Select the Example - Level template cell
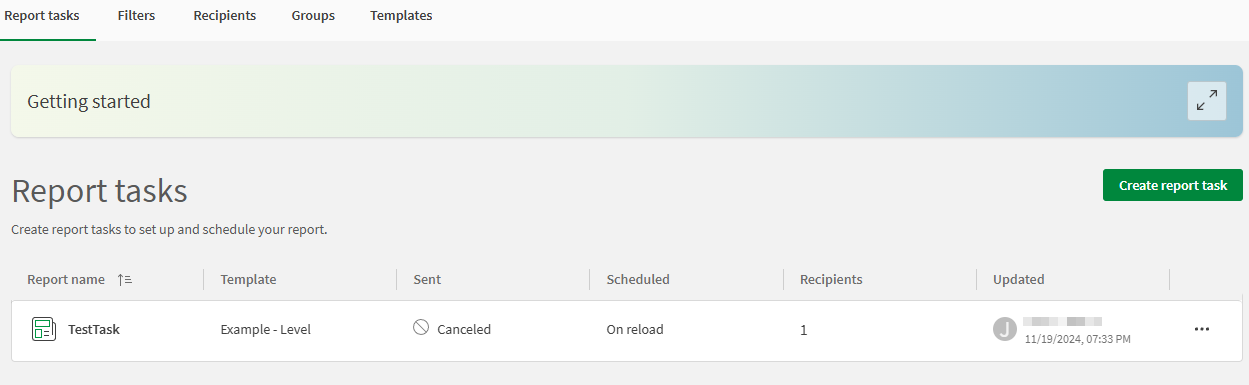1249x385 pixels. (x=265, y=329)
